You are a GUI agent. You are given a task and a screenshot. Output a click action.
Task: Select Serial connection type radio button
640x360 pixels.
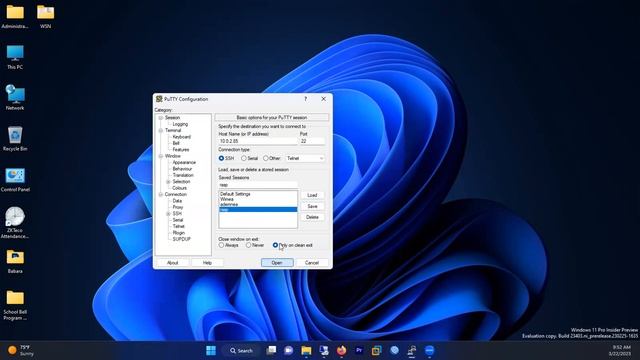click(x=244, y=158)
